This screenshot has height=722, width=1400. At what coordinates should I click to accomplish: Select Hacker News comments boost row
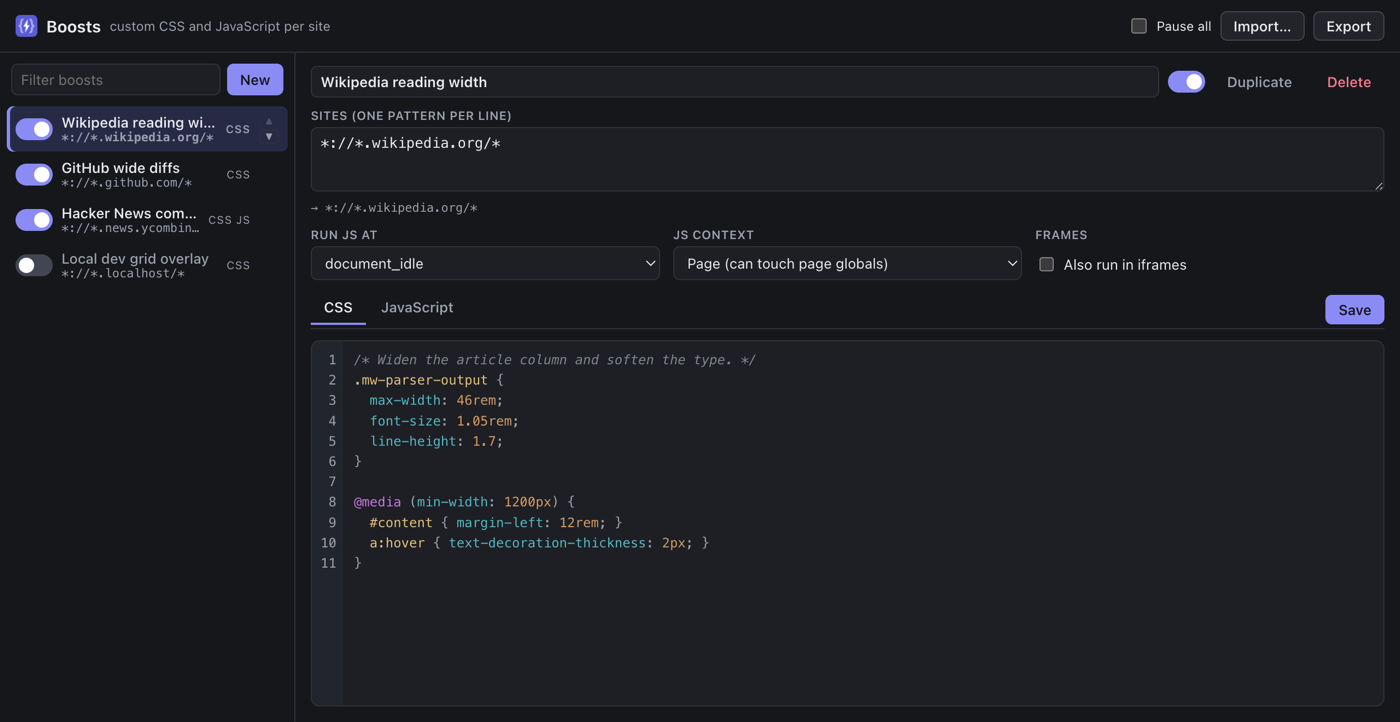click(x=148, y=220)
